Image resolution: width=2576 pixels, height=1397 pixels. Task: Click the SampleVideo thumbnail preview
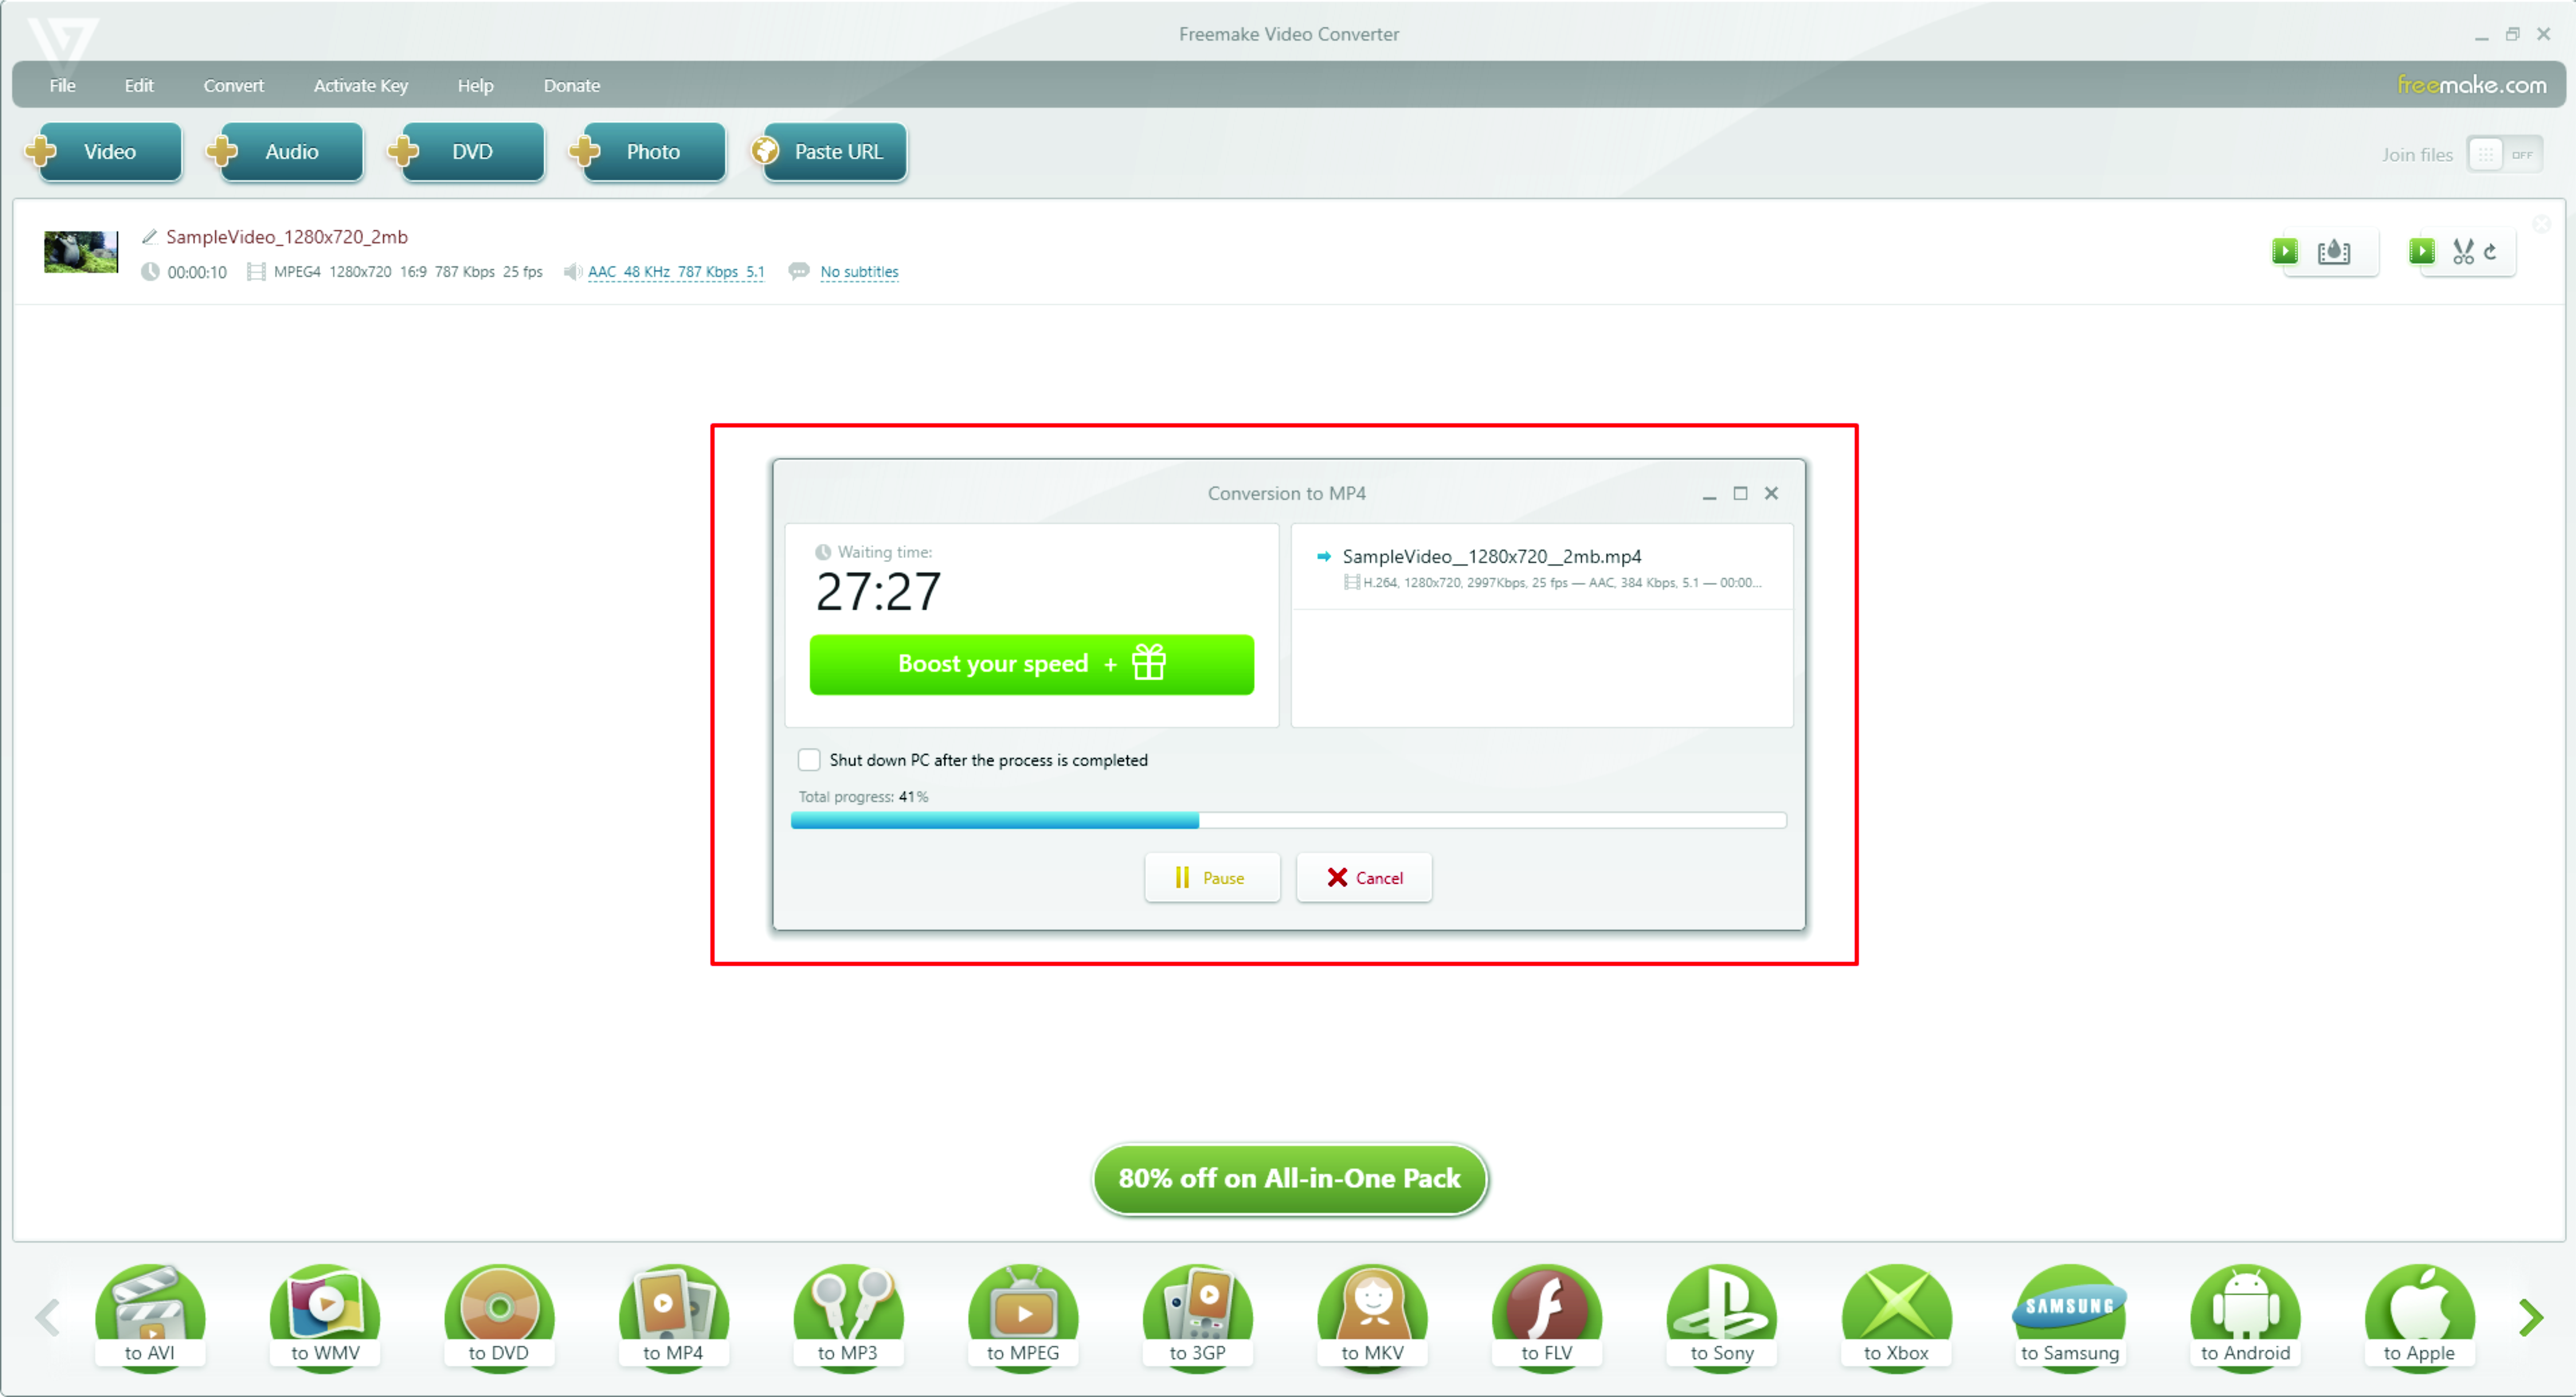[81, 252]
